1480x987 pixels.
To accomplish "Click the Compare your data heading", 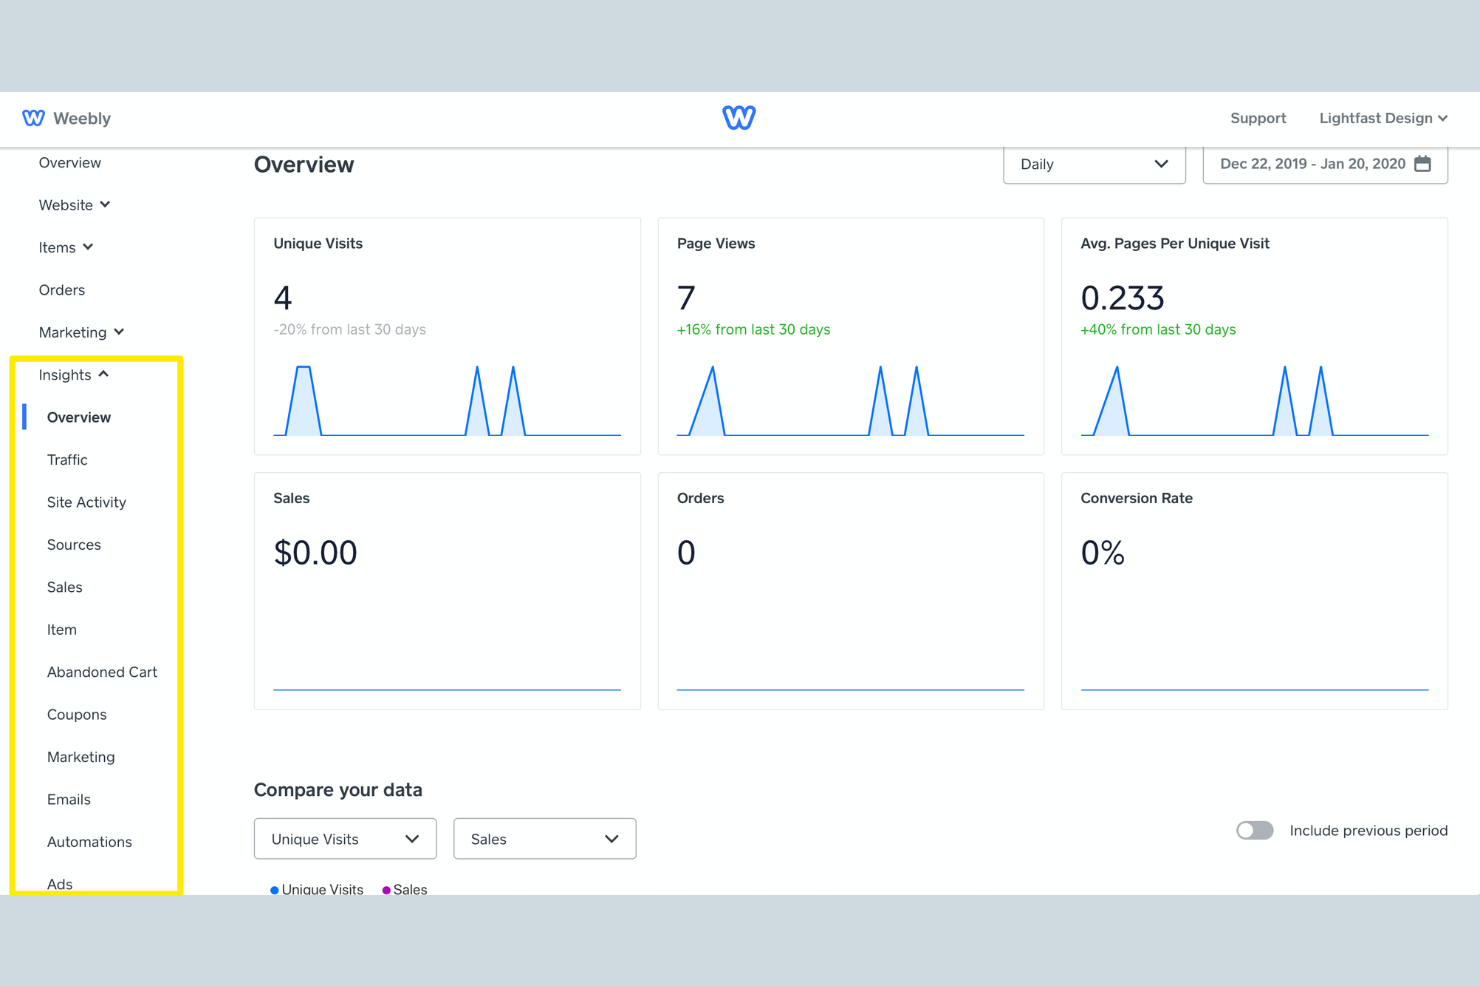I will click(x=338, y=790).
